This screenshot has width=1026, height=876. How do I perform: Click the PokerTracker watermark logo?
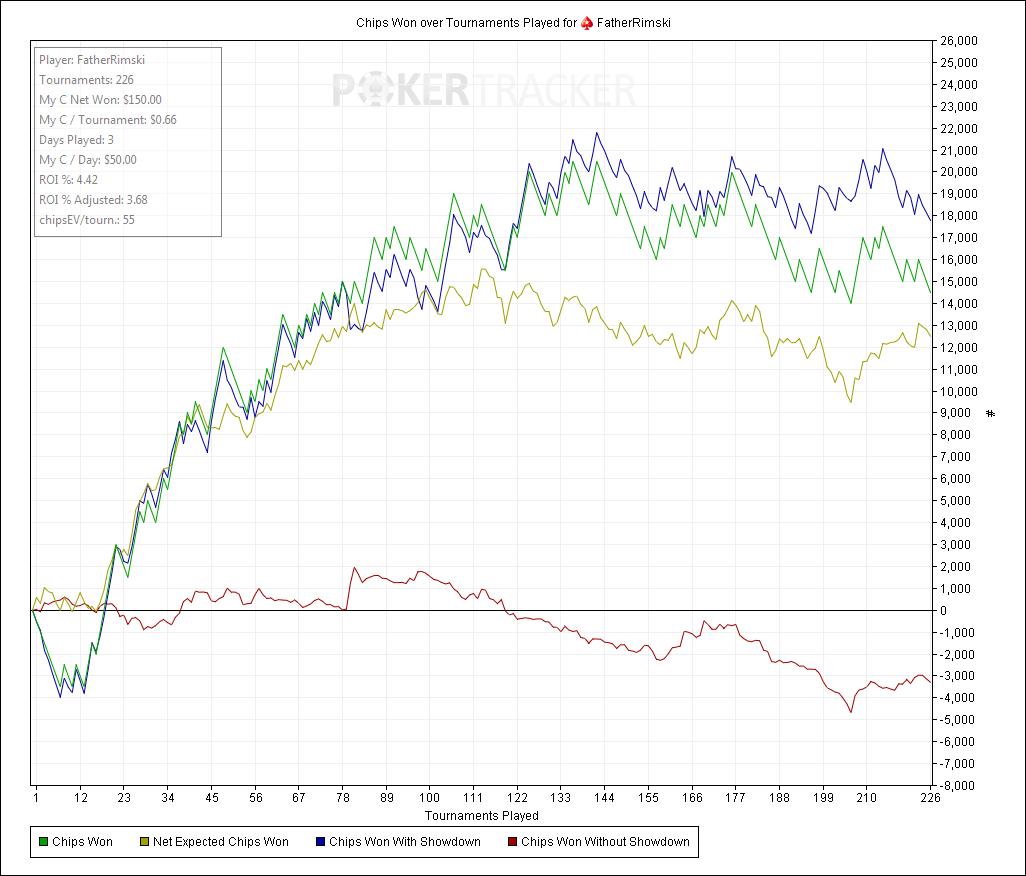pyautogui.click(x=483, y=92)
